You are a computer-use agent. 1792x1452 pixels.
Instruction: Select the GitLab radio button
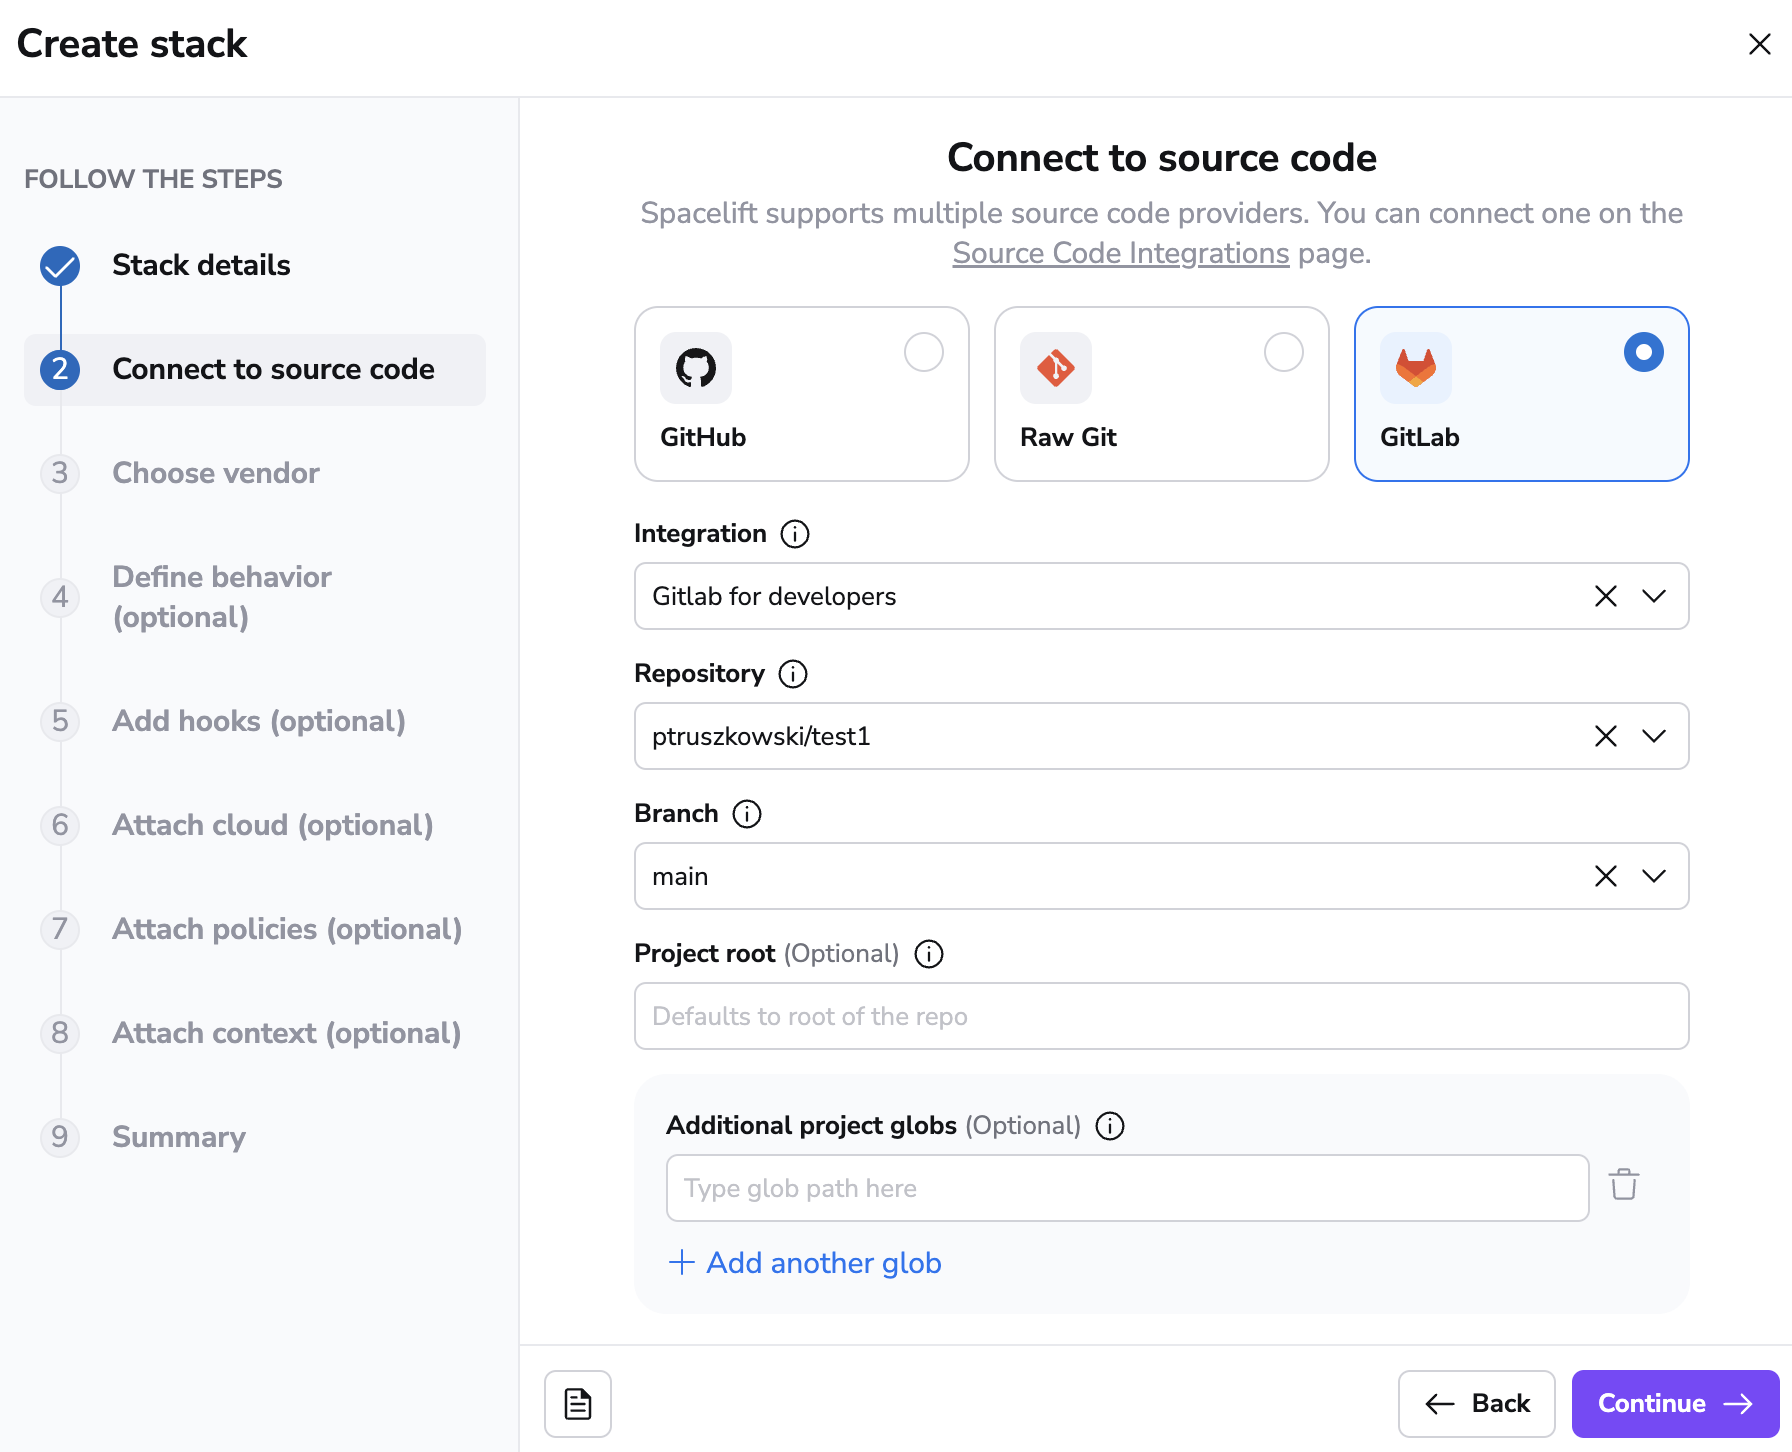coord(1643,352)
